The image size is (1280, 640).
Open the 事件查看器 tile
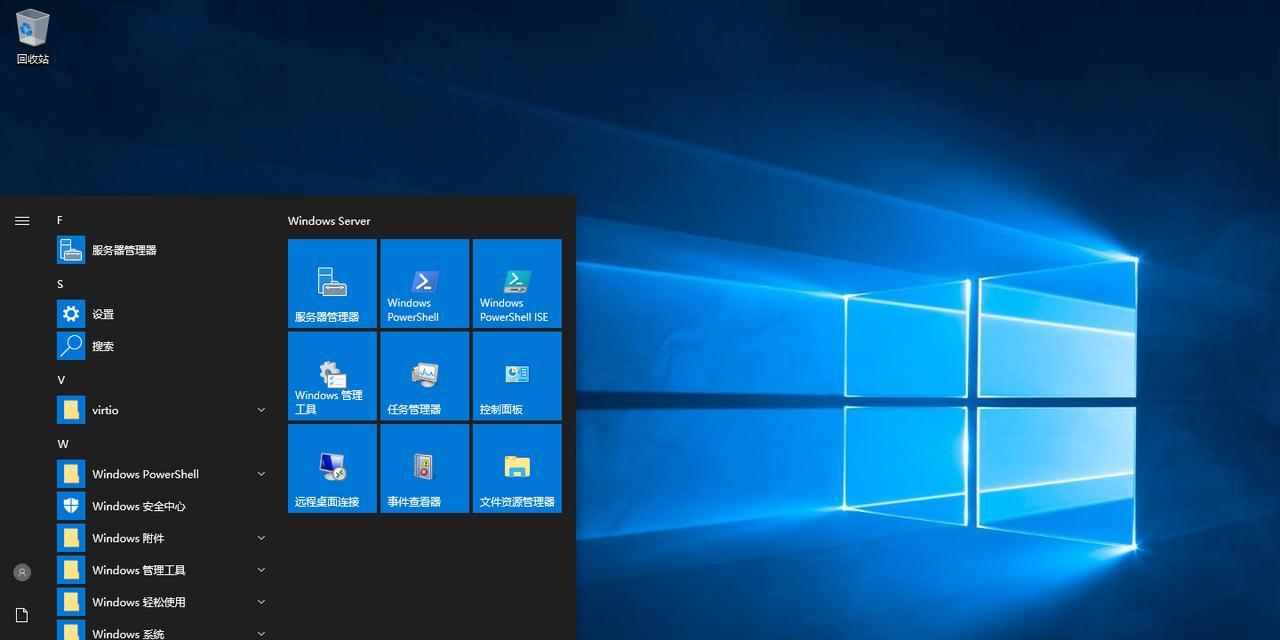point(424,468)
